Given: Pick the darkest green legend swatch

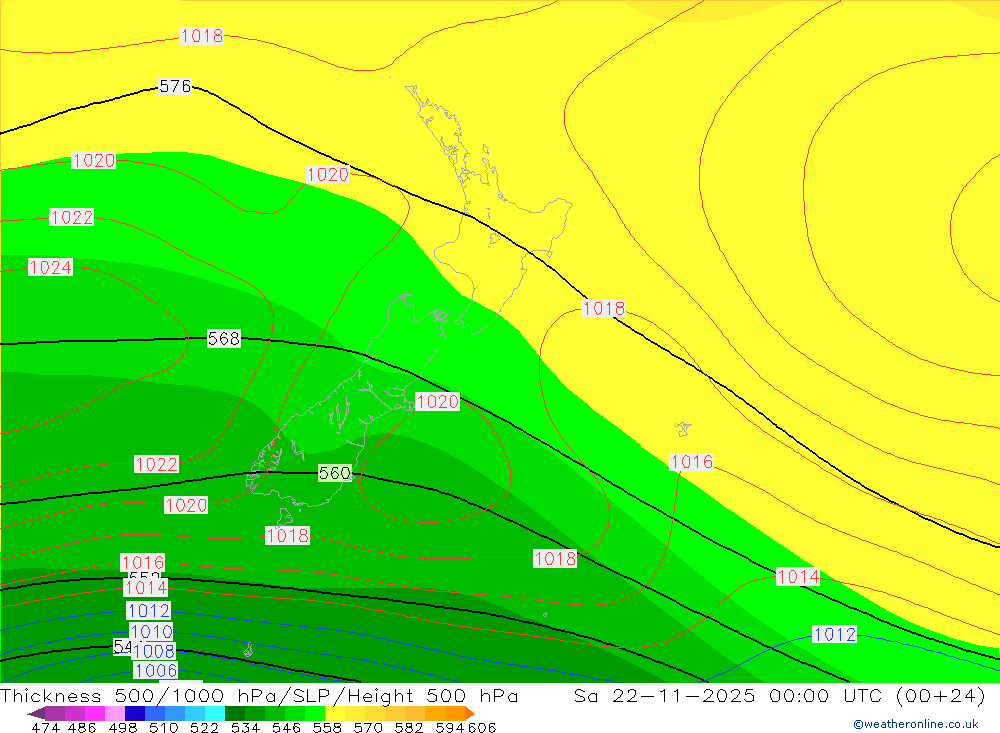Looking at the screenshot, I should point(235,713).
